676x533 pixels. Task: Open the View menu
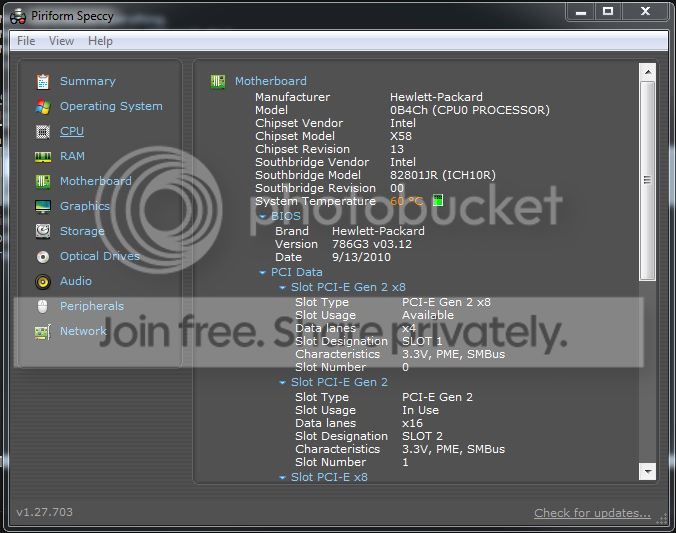pos(61,41)
